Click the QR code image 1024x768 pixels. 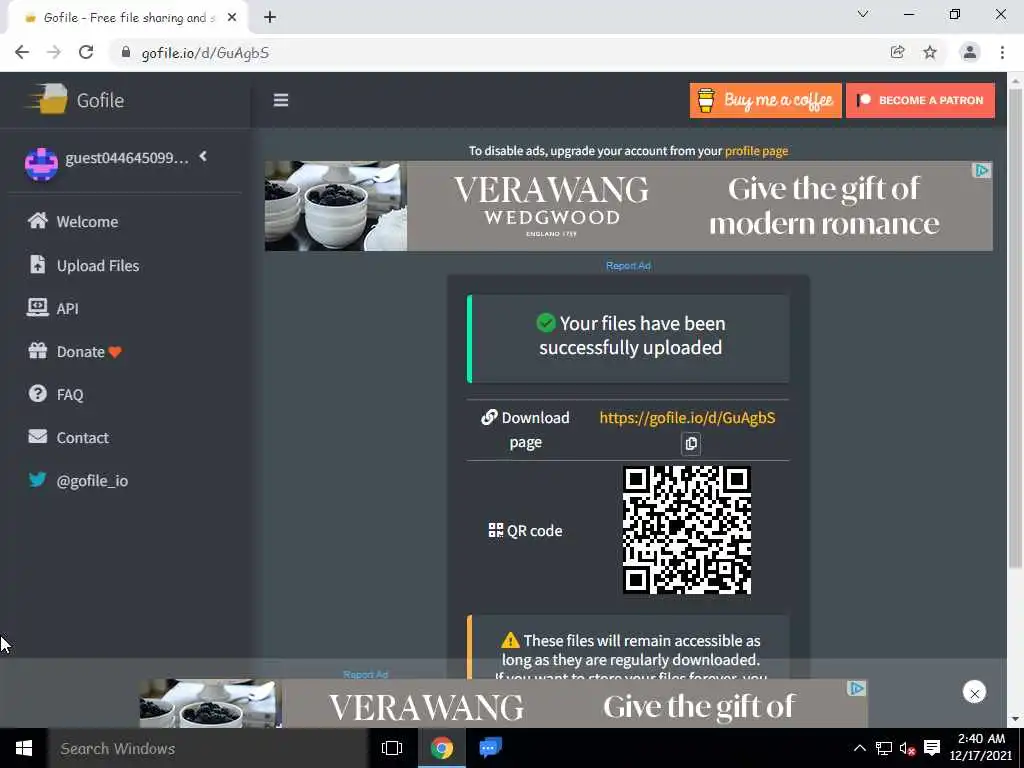click(x=686, y=530)
